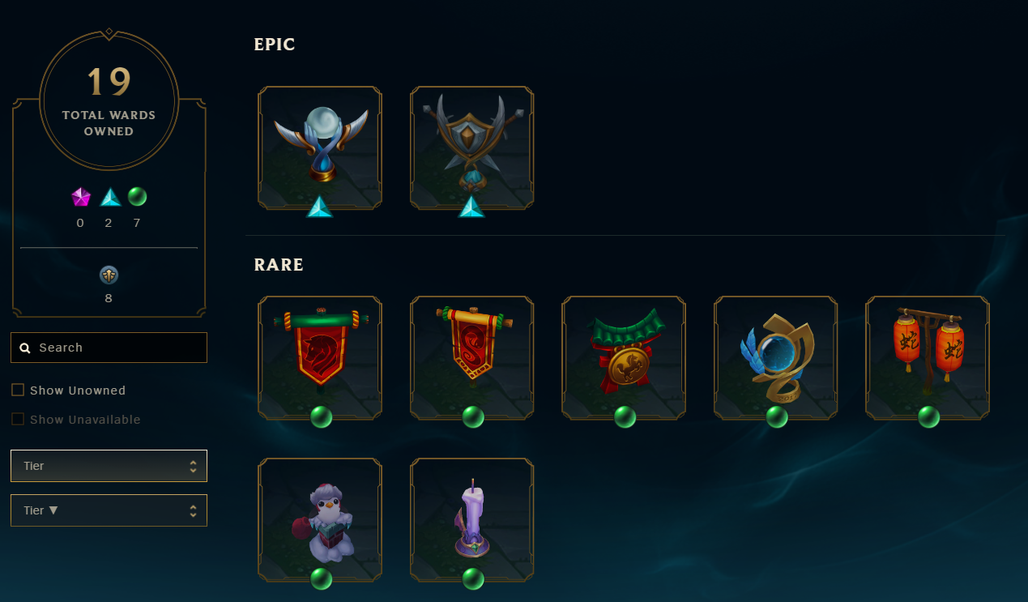Viewport: 1028px width, 602px height.
Task: Click the magnifier icon in Search box
Action: [x=25, y=348]
